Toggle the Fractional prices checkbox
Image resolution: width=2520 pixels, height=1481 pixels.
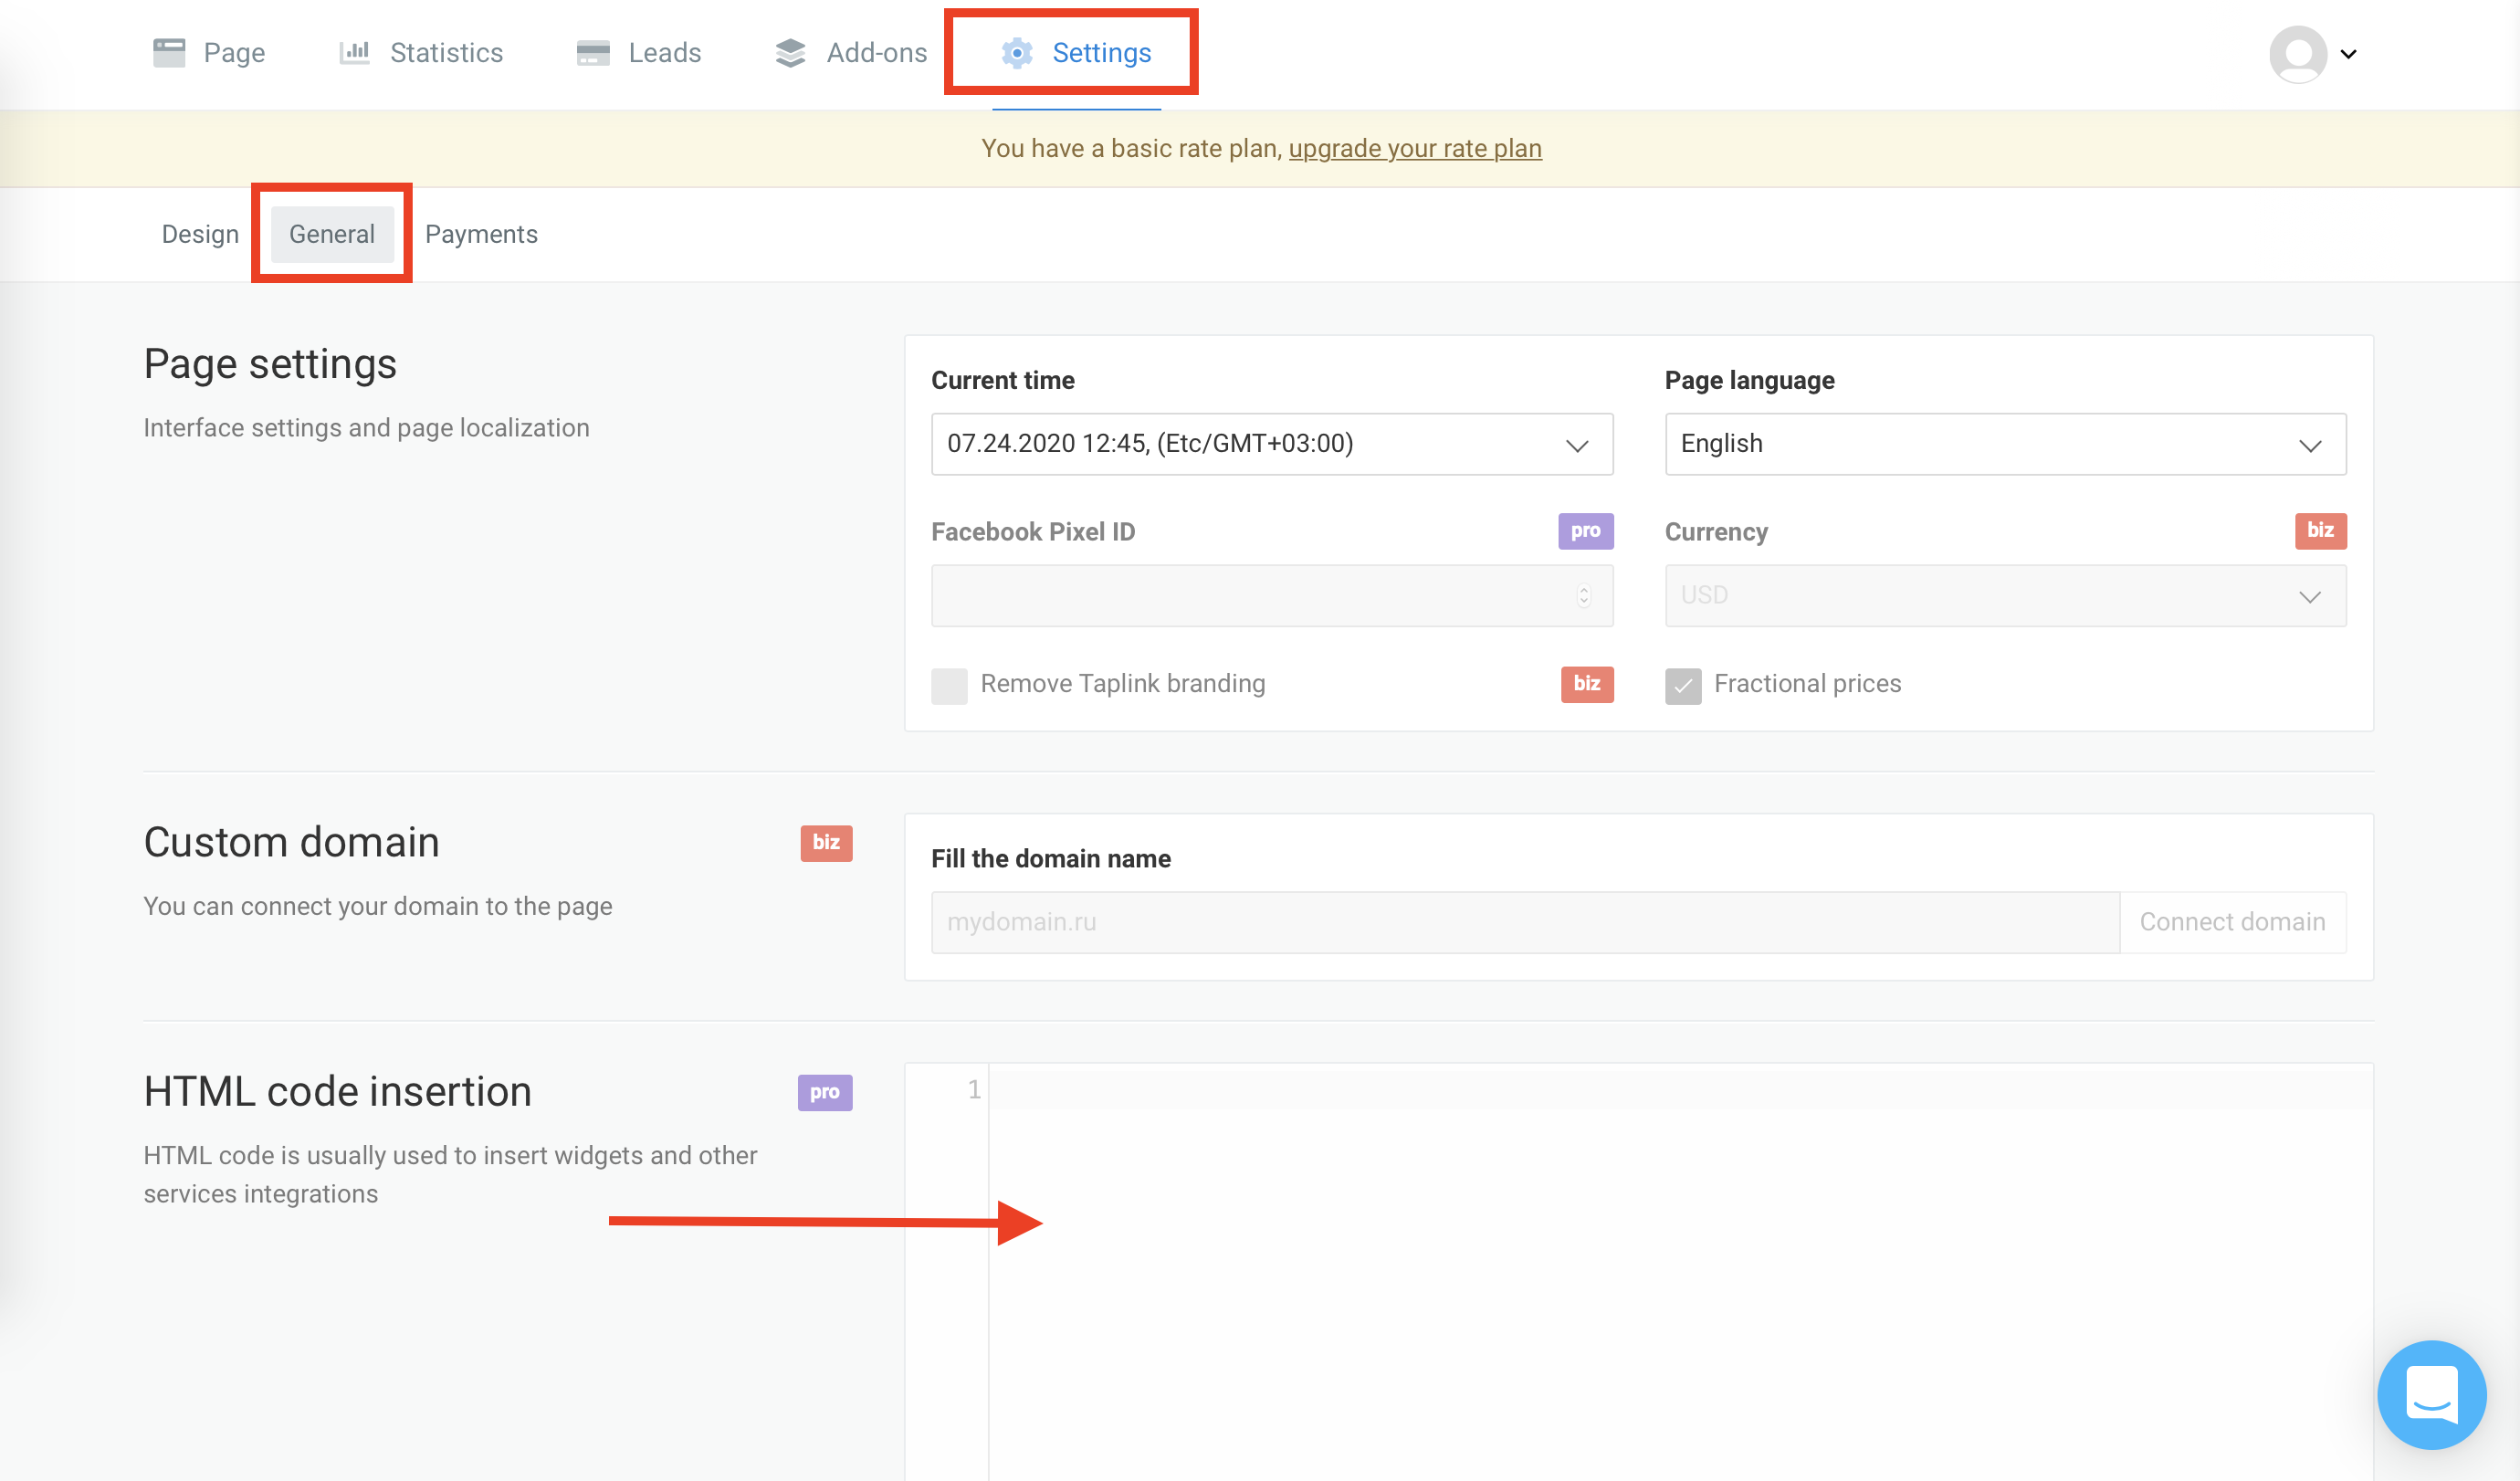[1683, 686]
